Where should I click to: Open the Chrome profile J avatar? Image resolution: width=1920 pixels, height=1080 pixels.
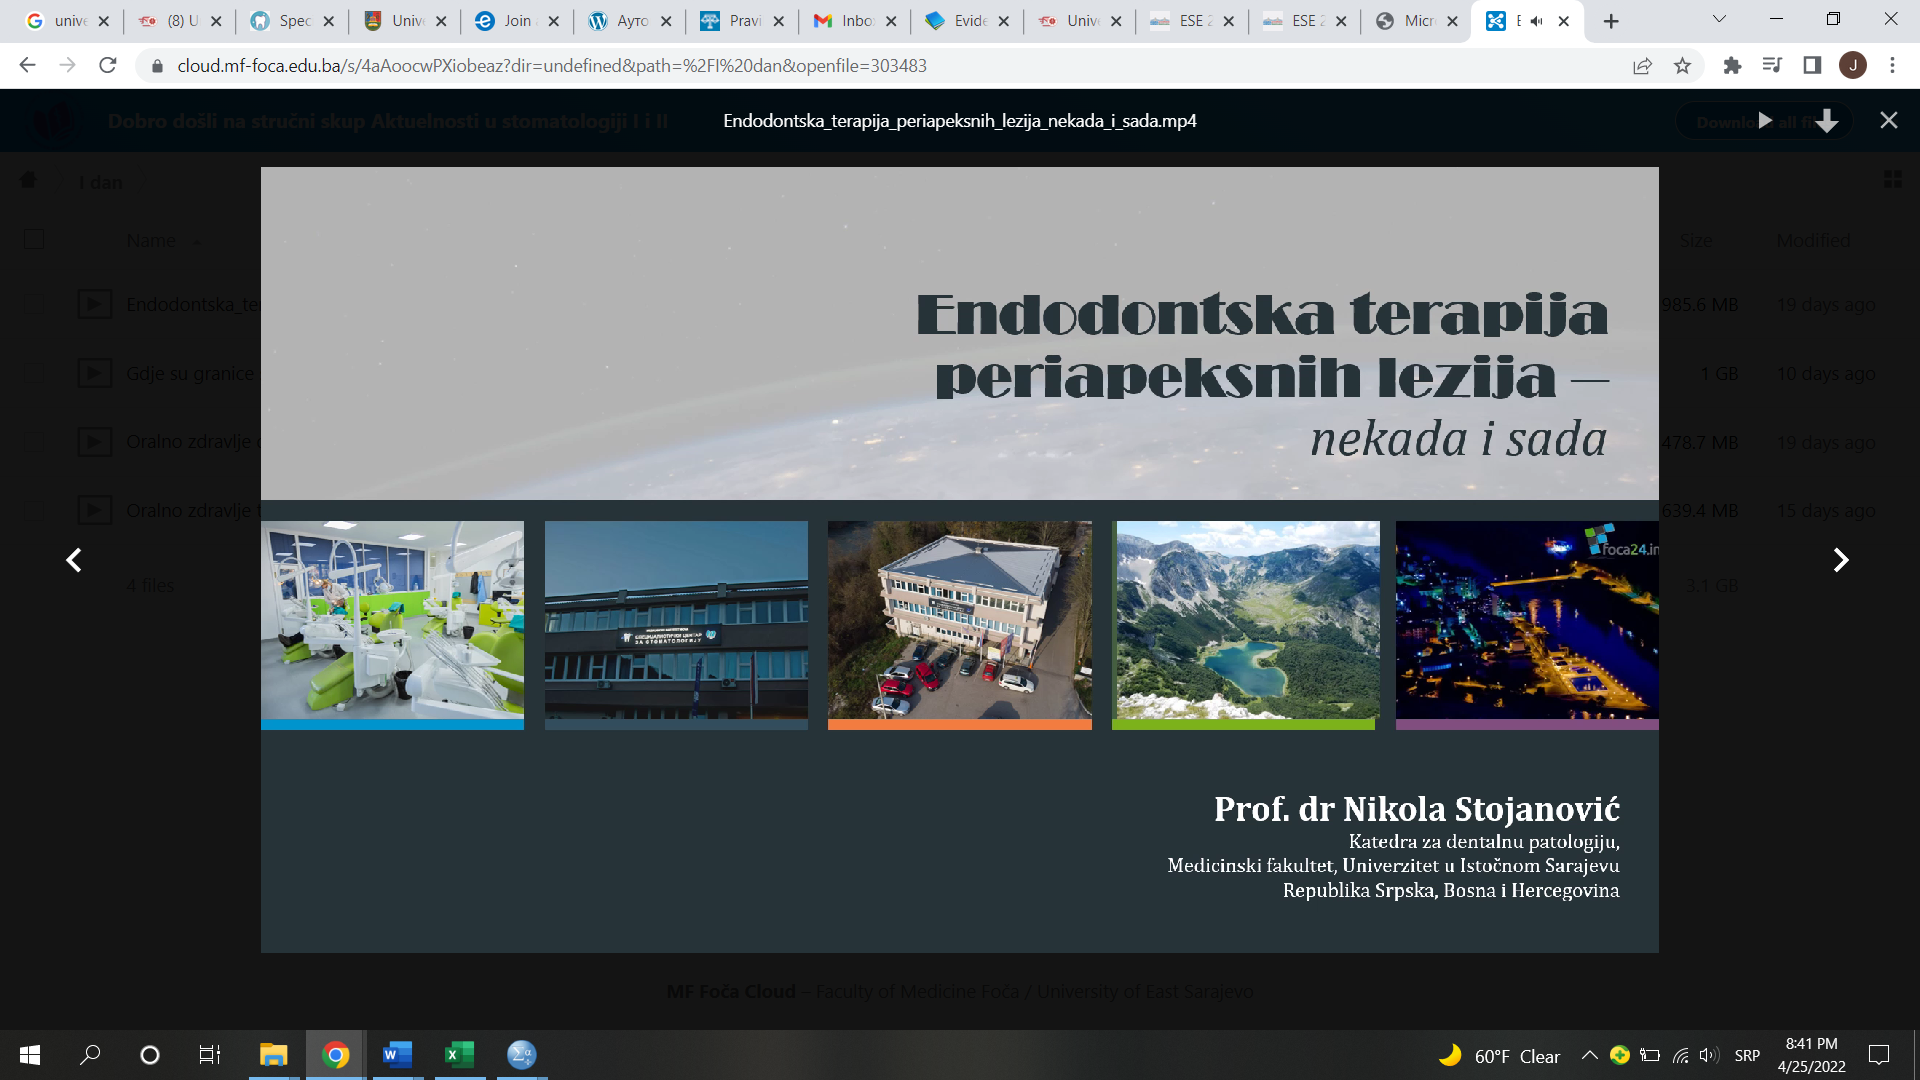click(1852, 65)
